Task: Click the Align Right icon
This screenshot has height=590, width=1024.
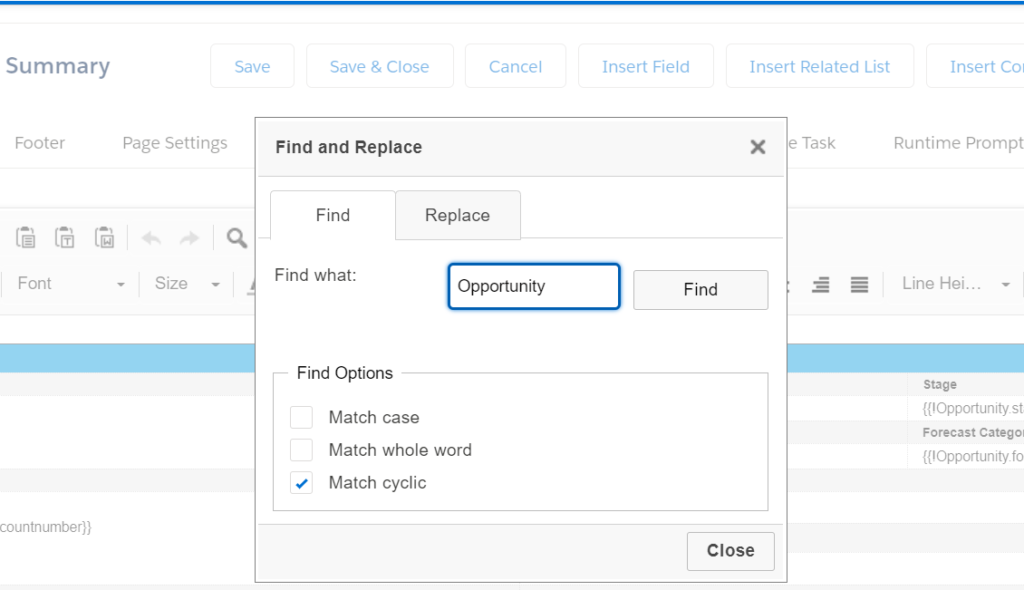Action: pyautogui.click(x=821, y=285)
